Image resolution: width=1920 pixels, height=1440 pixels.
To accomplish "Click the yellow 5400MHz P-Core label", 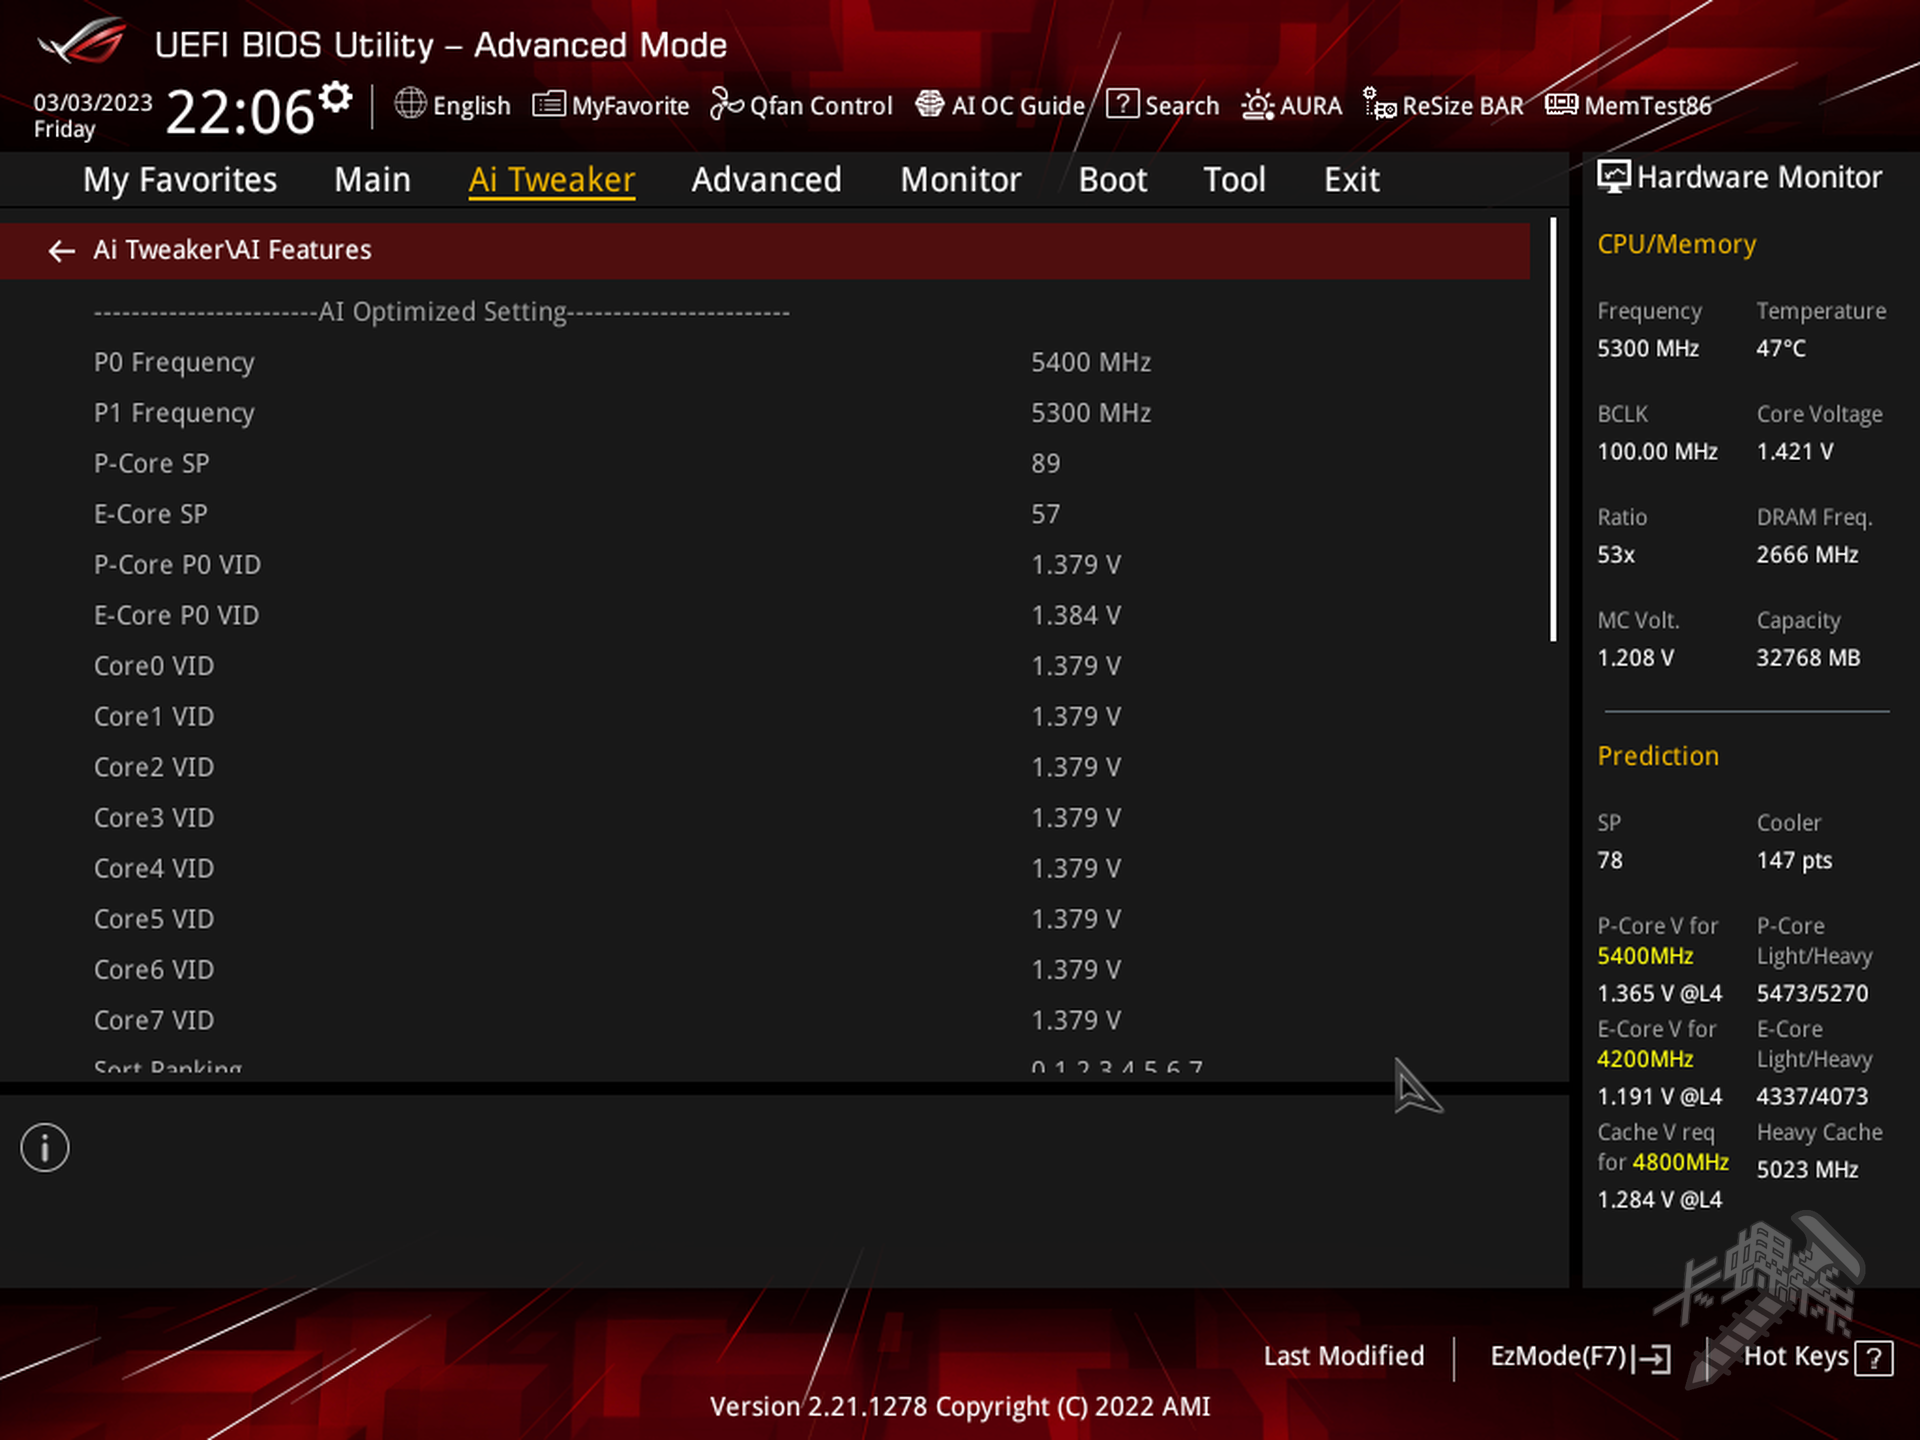I will (1645, 956).
